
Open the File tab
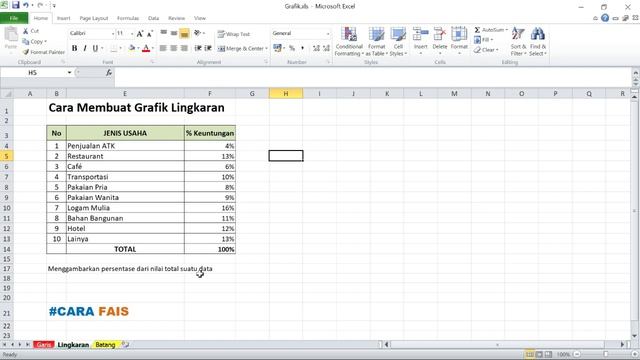click(14, 18)
